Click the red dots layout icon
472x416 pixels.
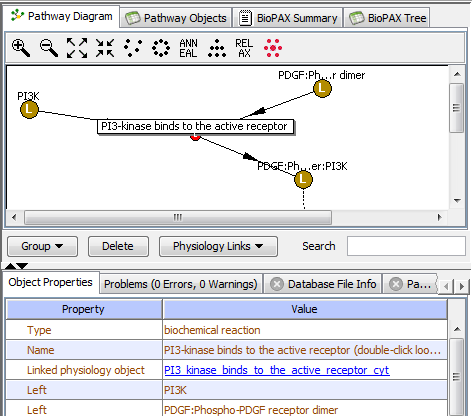coord(273,48)
